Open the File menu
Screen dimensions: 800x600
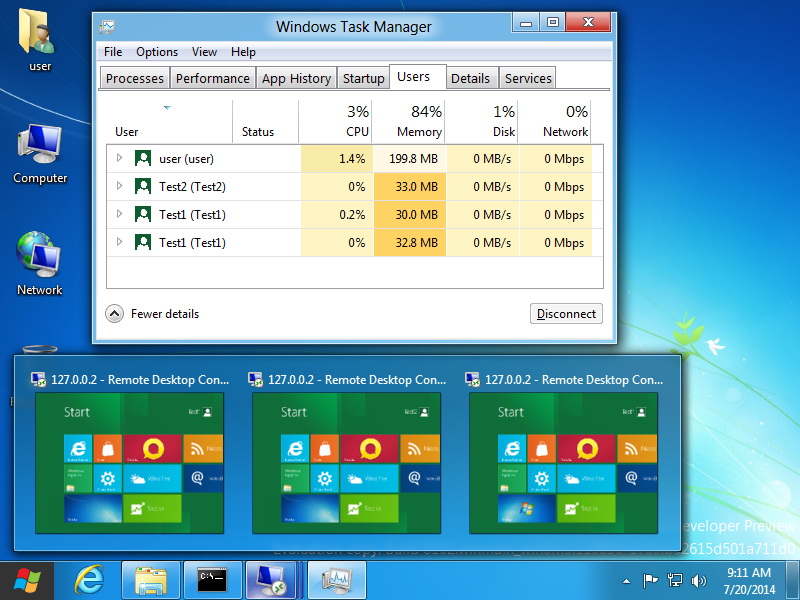(113, 52)
